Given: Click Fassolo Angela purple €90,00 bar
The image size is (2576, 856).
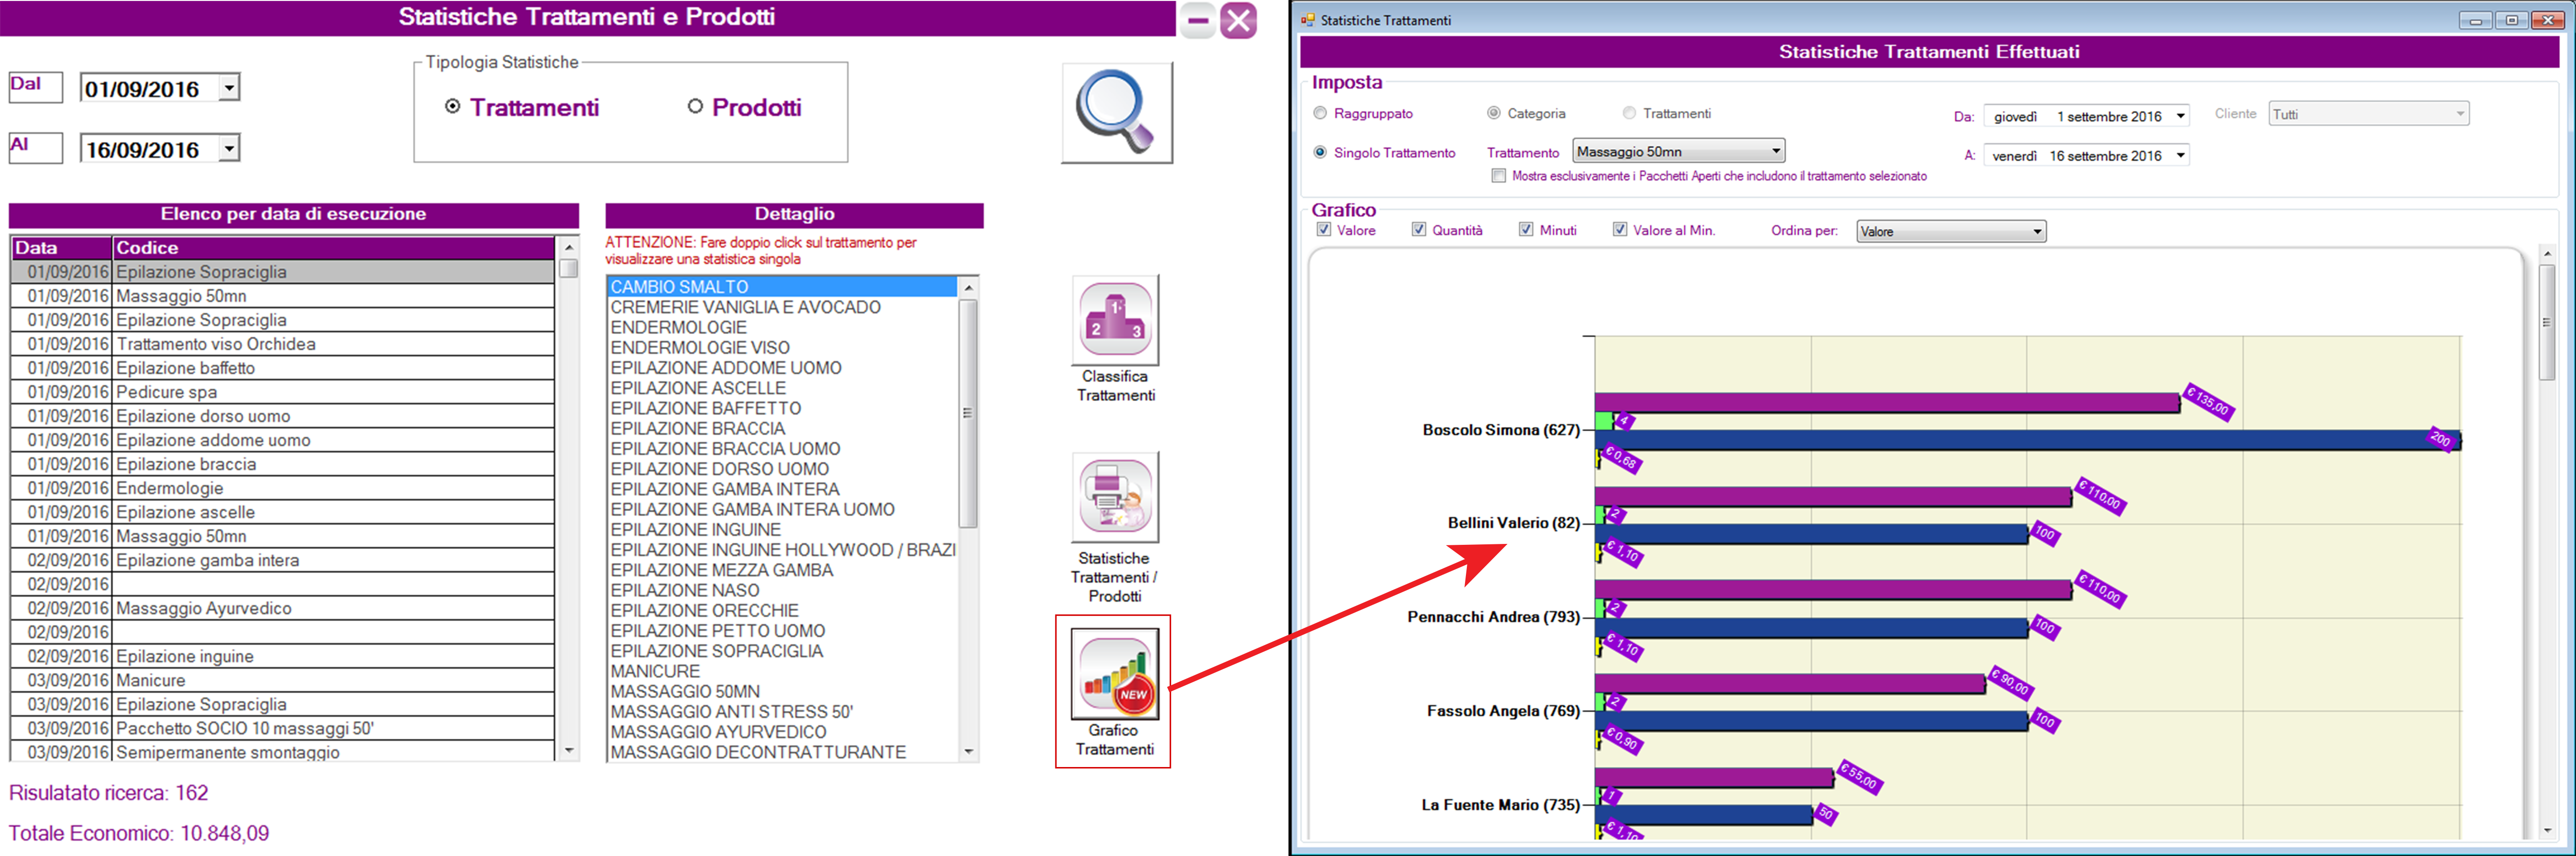Looking at the screenshot, I should coord(1790,683).
